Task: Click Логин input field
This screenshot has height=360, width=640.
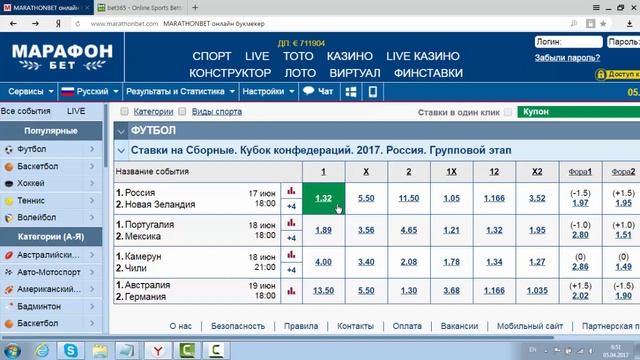Action: coord(569,42)
